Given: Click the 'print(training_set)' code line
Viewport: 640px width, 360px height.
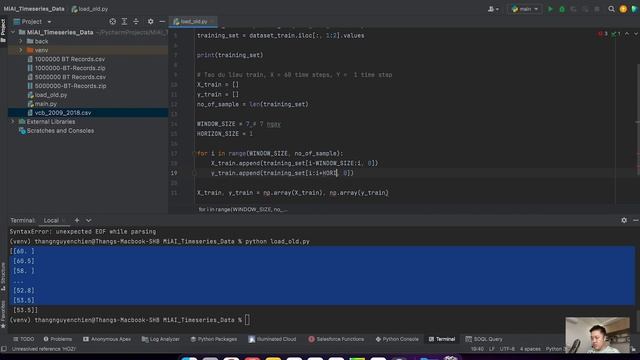Looking at the screenshot, I should (230, 55).
